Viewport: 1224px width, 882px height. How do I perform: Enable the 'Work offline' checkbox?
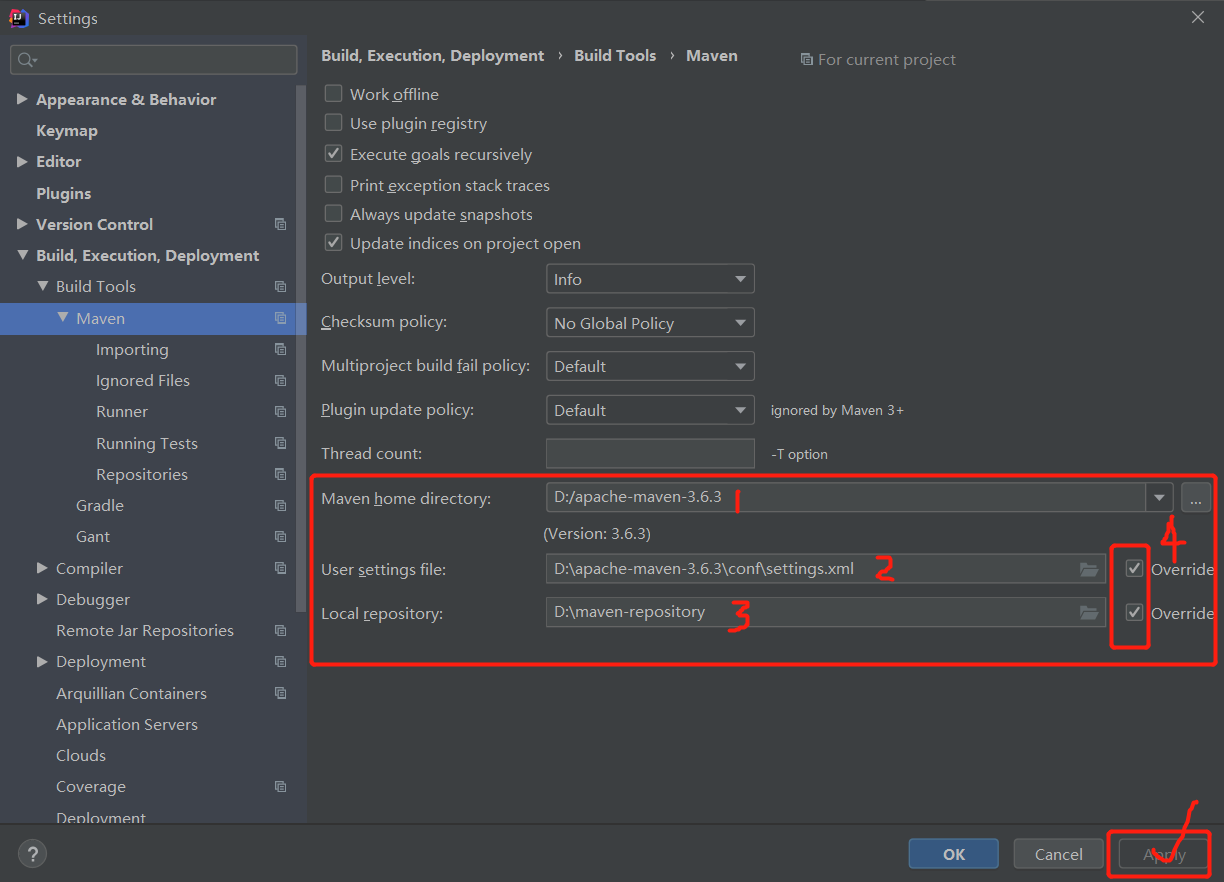pyautogui.click(x=333, y=93)
